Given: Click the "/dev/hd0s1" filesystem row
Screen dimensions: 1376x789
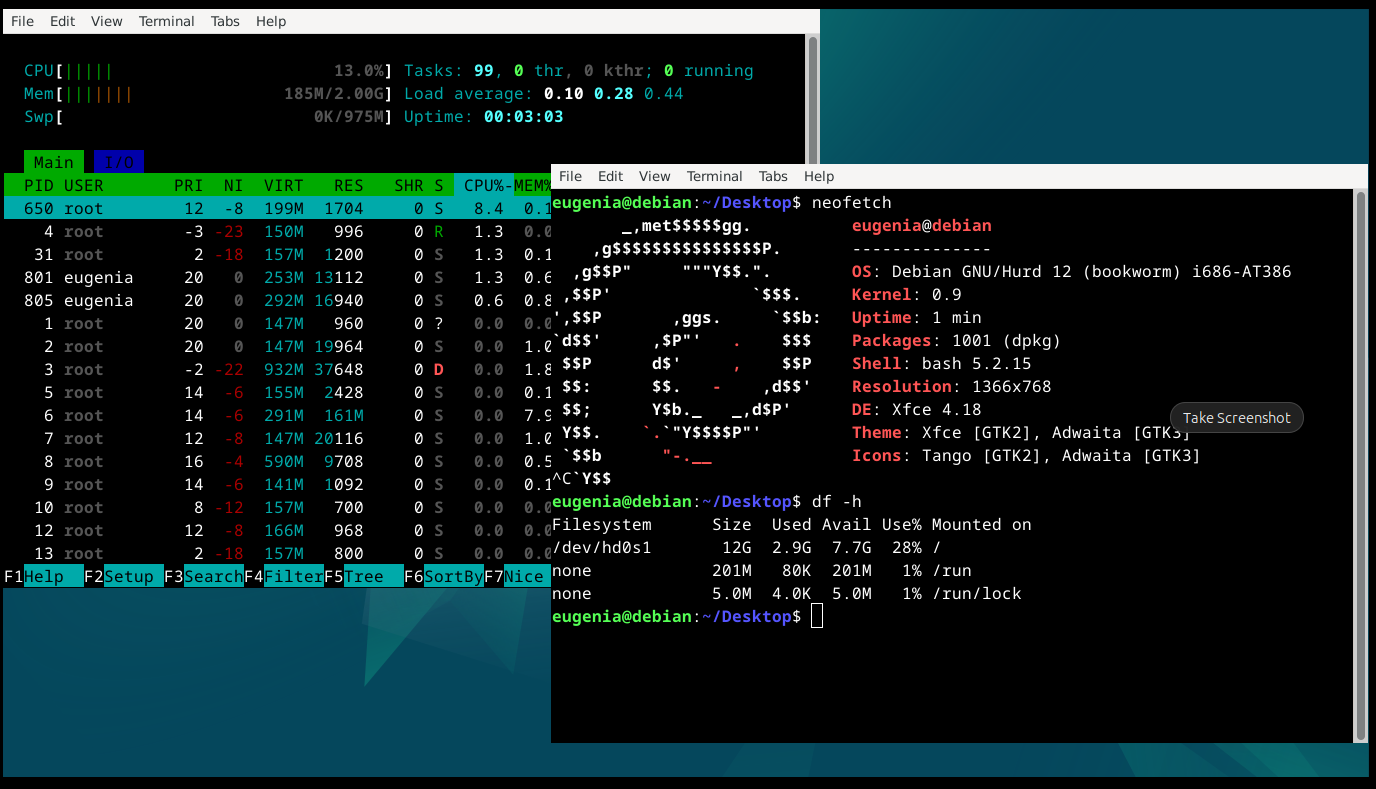Looking at the screenshot, I should [x=747, y=548].
